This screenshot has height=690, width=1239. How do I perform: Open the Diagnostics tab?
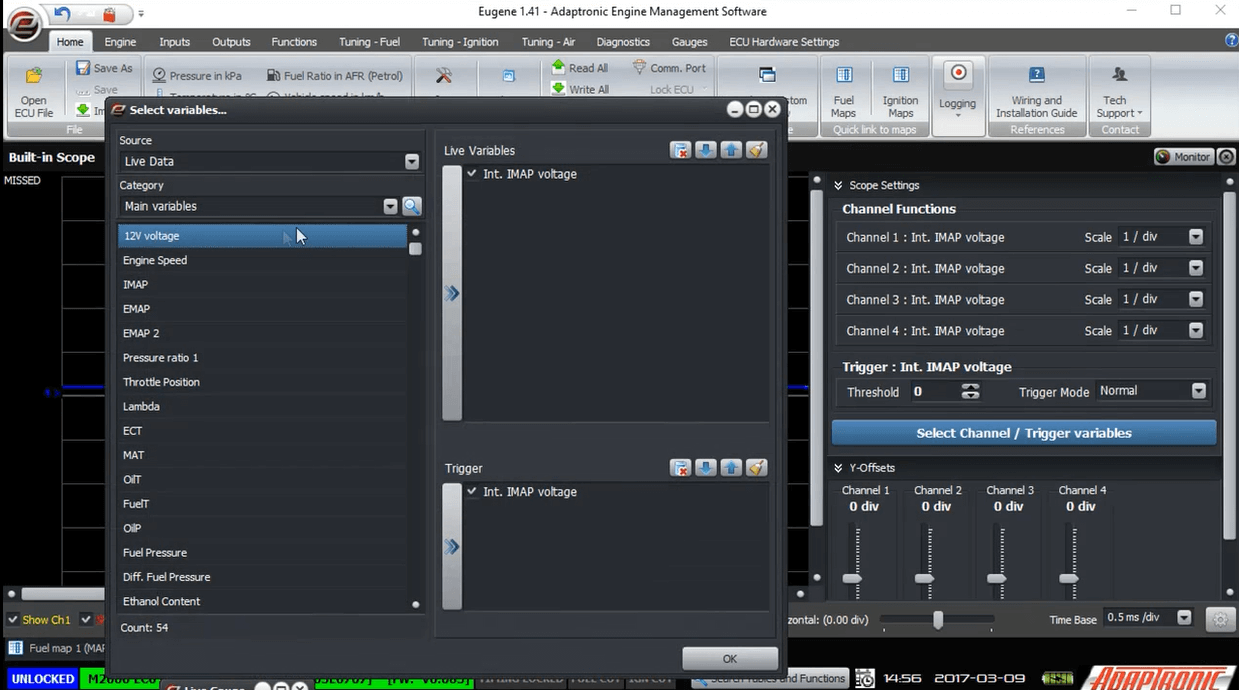click(623, 42)
